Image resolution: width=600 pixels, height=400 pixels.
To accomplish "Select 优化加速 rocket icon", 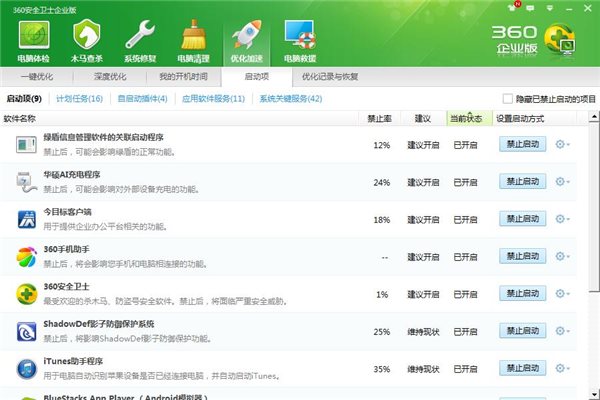I will [x=247, y=41].
